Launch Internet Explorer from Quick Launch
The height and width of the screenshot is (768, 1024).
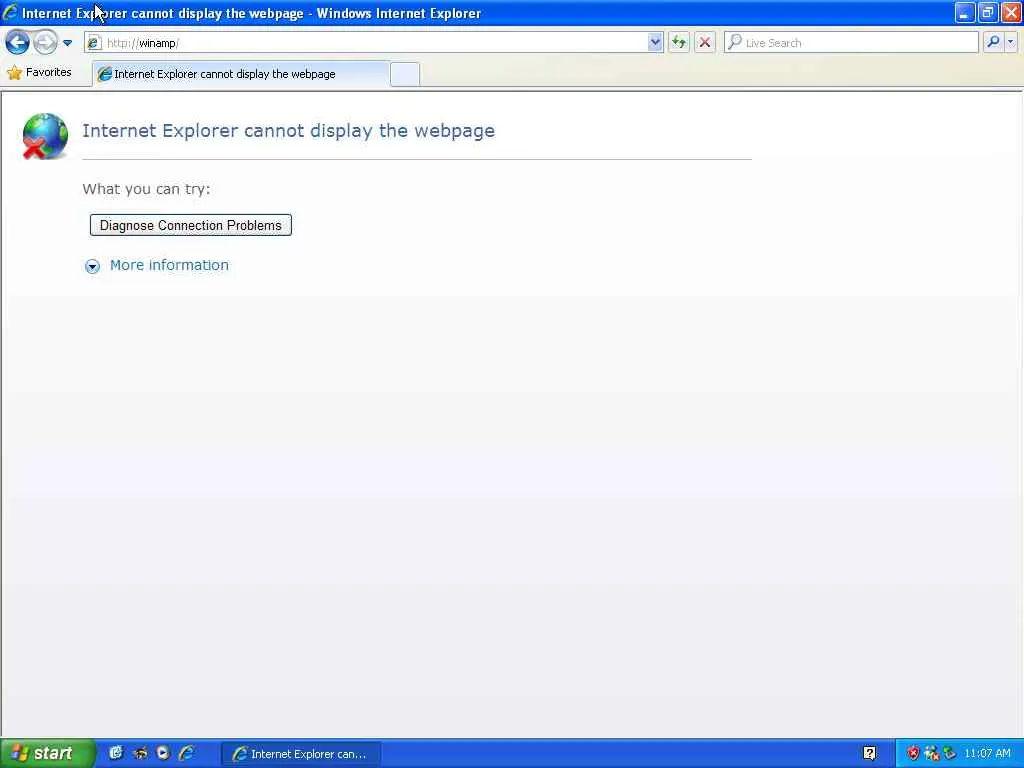(x=187, y=754)
